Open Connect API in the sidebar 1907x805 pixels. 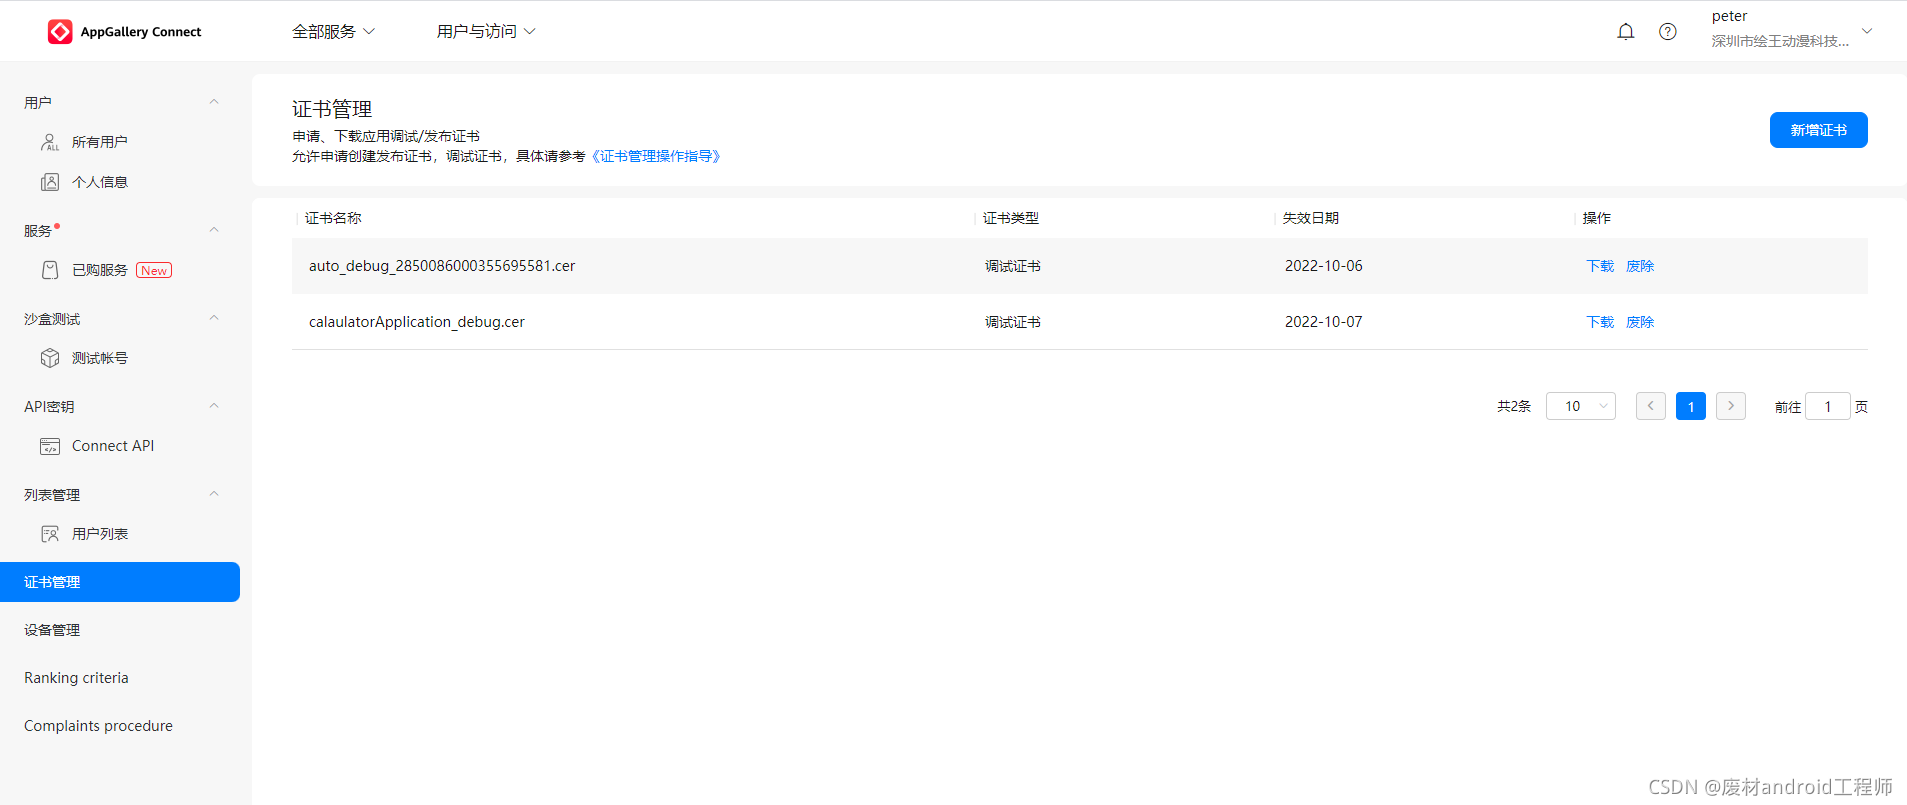point(113,446)
